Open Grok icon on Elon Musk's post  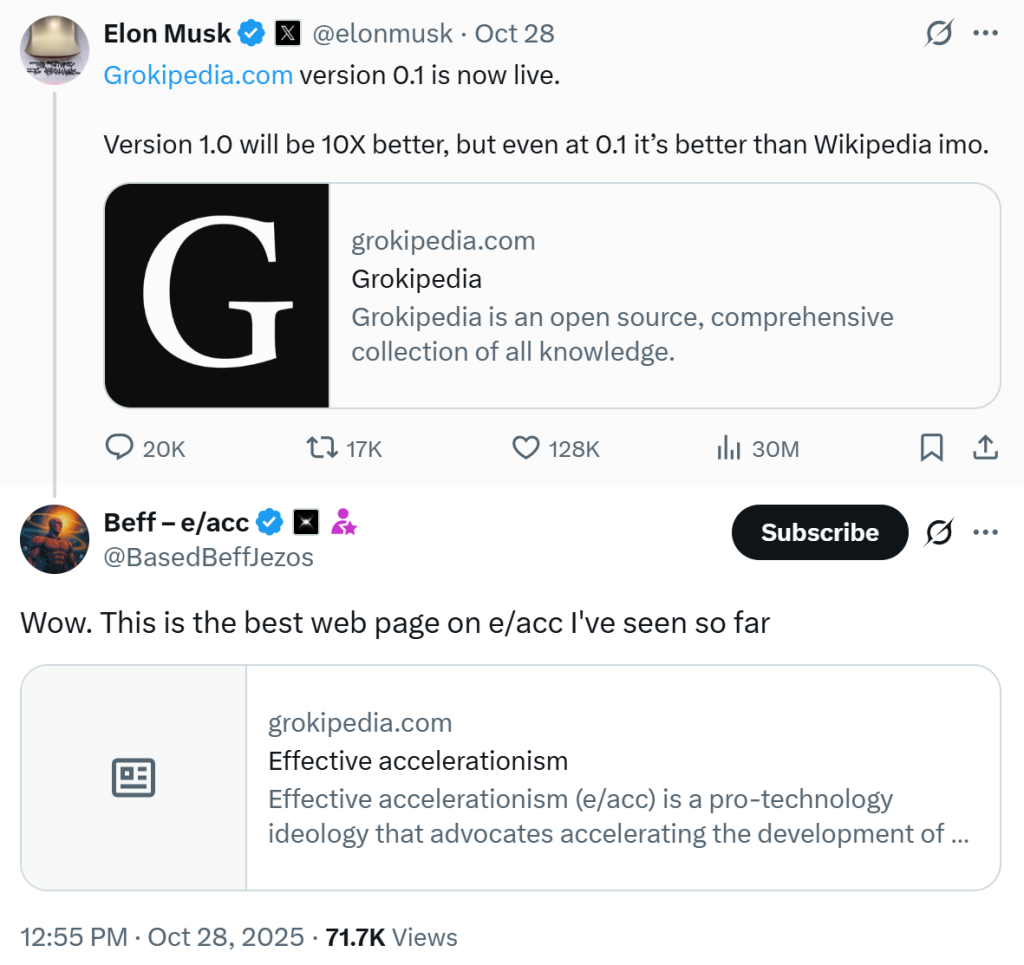tap(938, 34)
